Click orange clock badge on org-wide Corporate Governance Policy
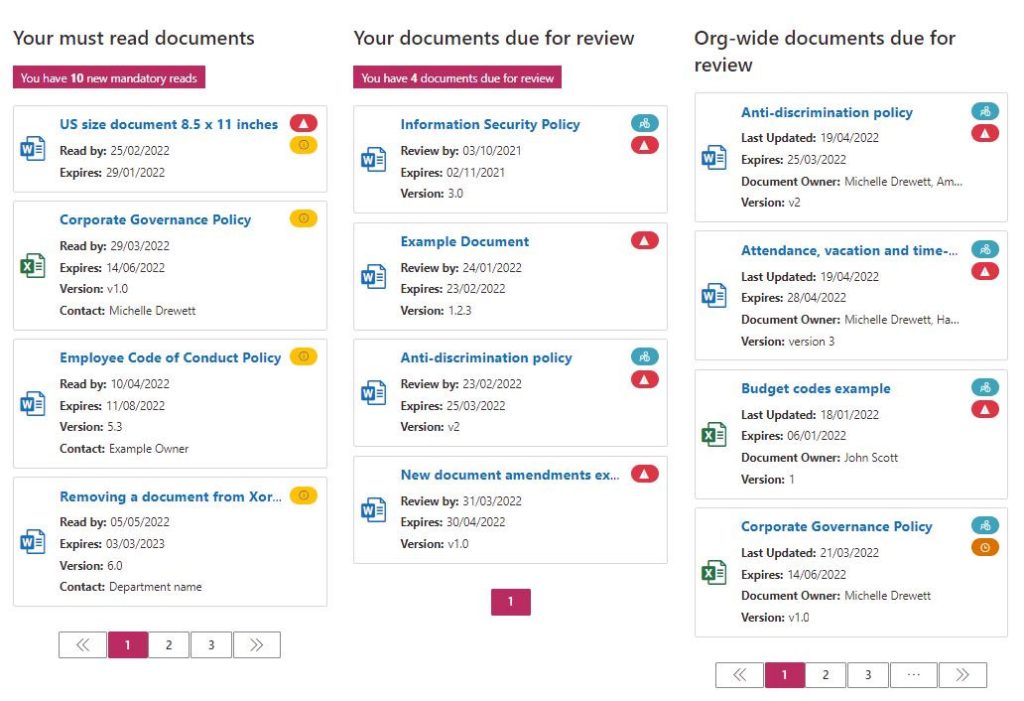 (x=985, y=547)
